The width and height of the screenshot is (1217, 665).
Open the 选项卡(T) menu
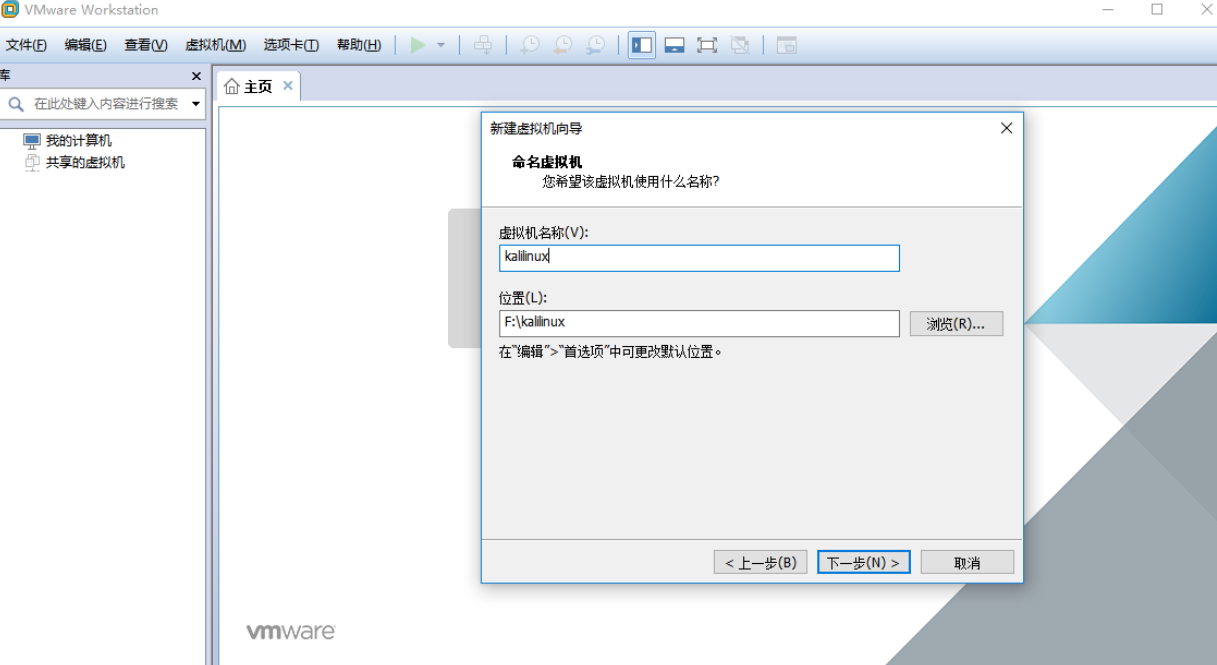point(291,45)
